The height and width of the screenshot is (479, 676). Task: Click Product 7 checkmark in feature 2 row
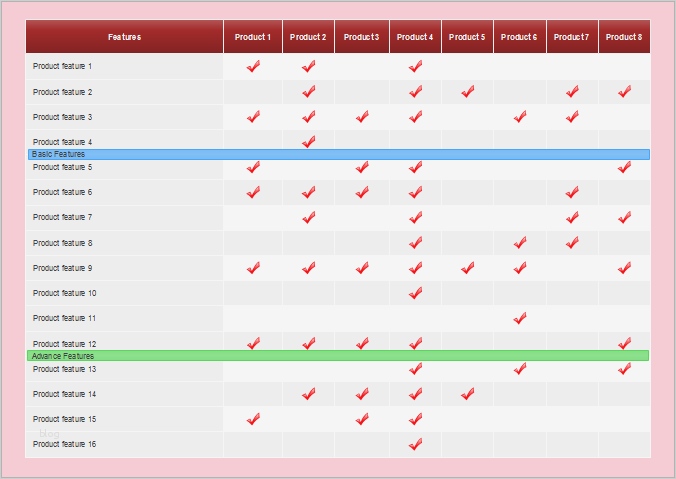[572, 91]
